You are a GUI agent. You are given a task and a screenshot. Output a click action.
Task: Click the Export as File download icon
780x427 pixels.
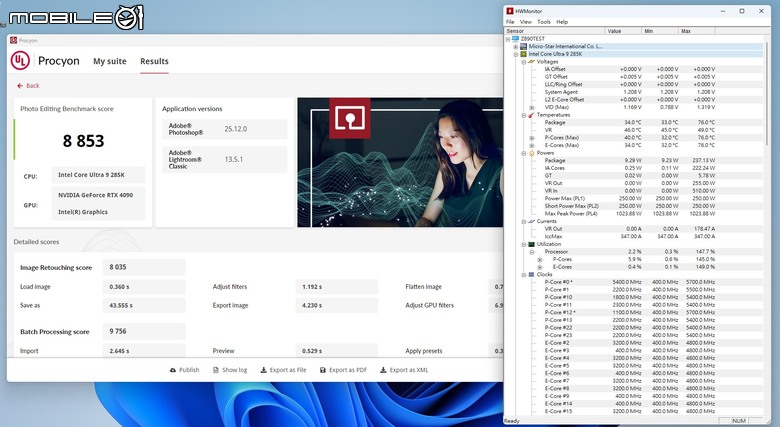(x=264, y=370)
